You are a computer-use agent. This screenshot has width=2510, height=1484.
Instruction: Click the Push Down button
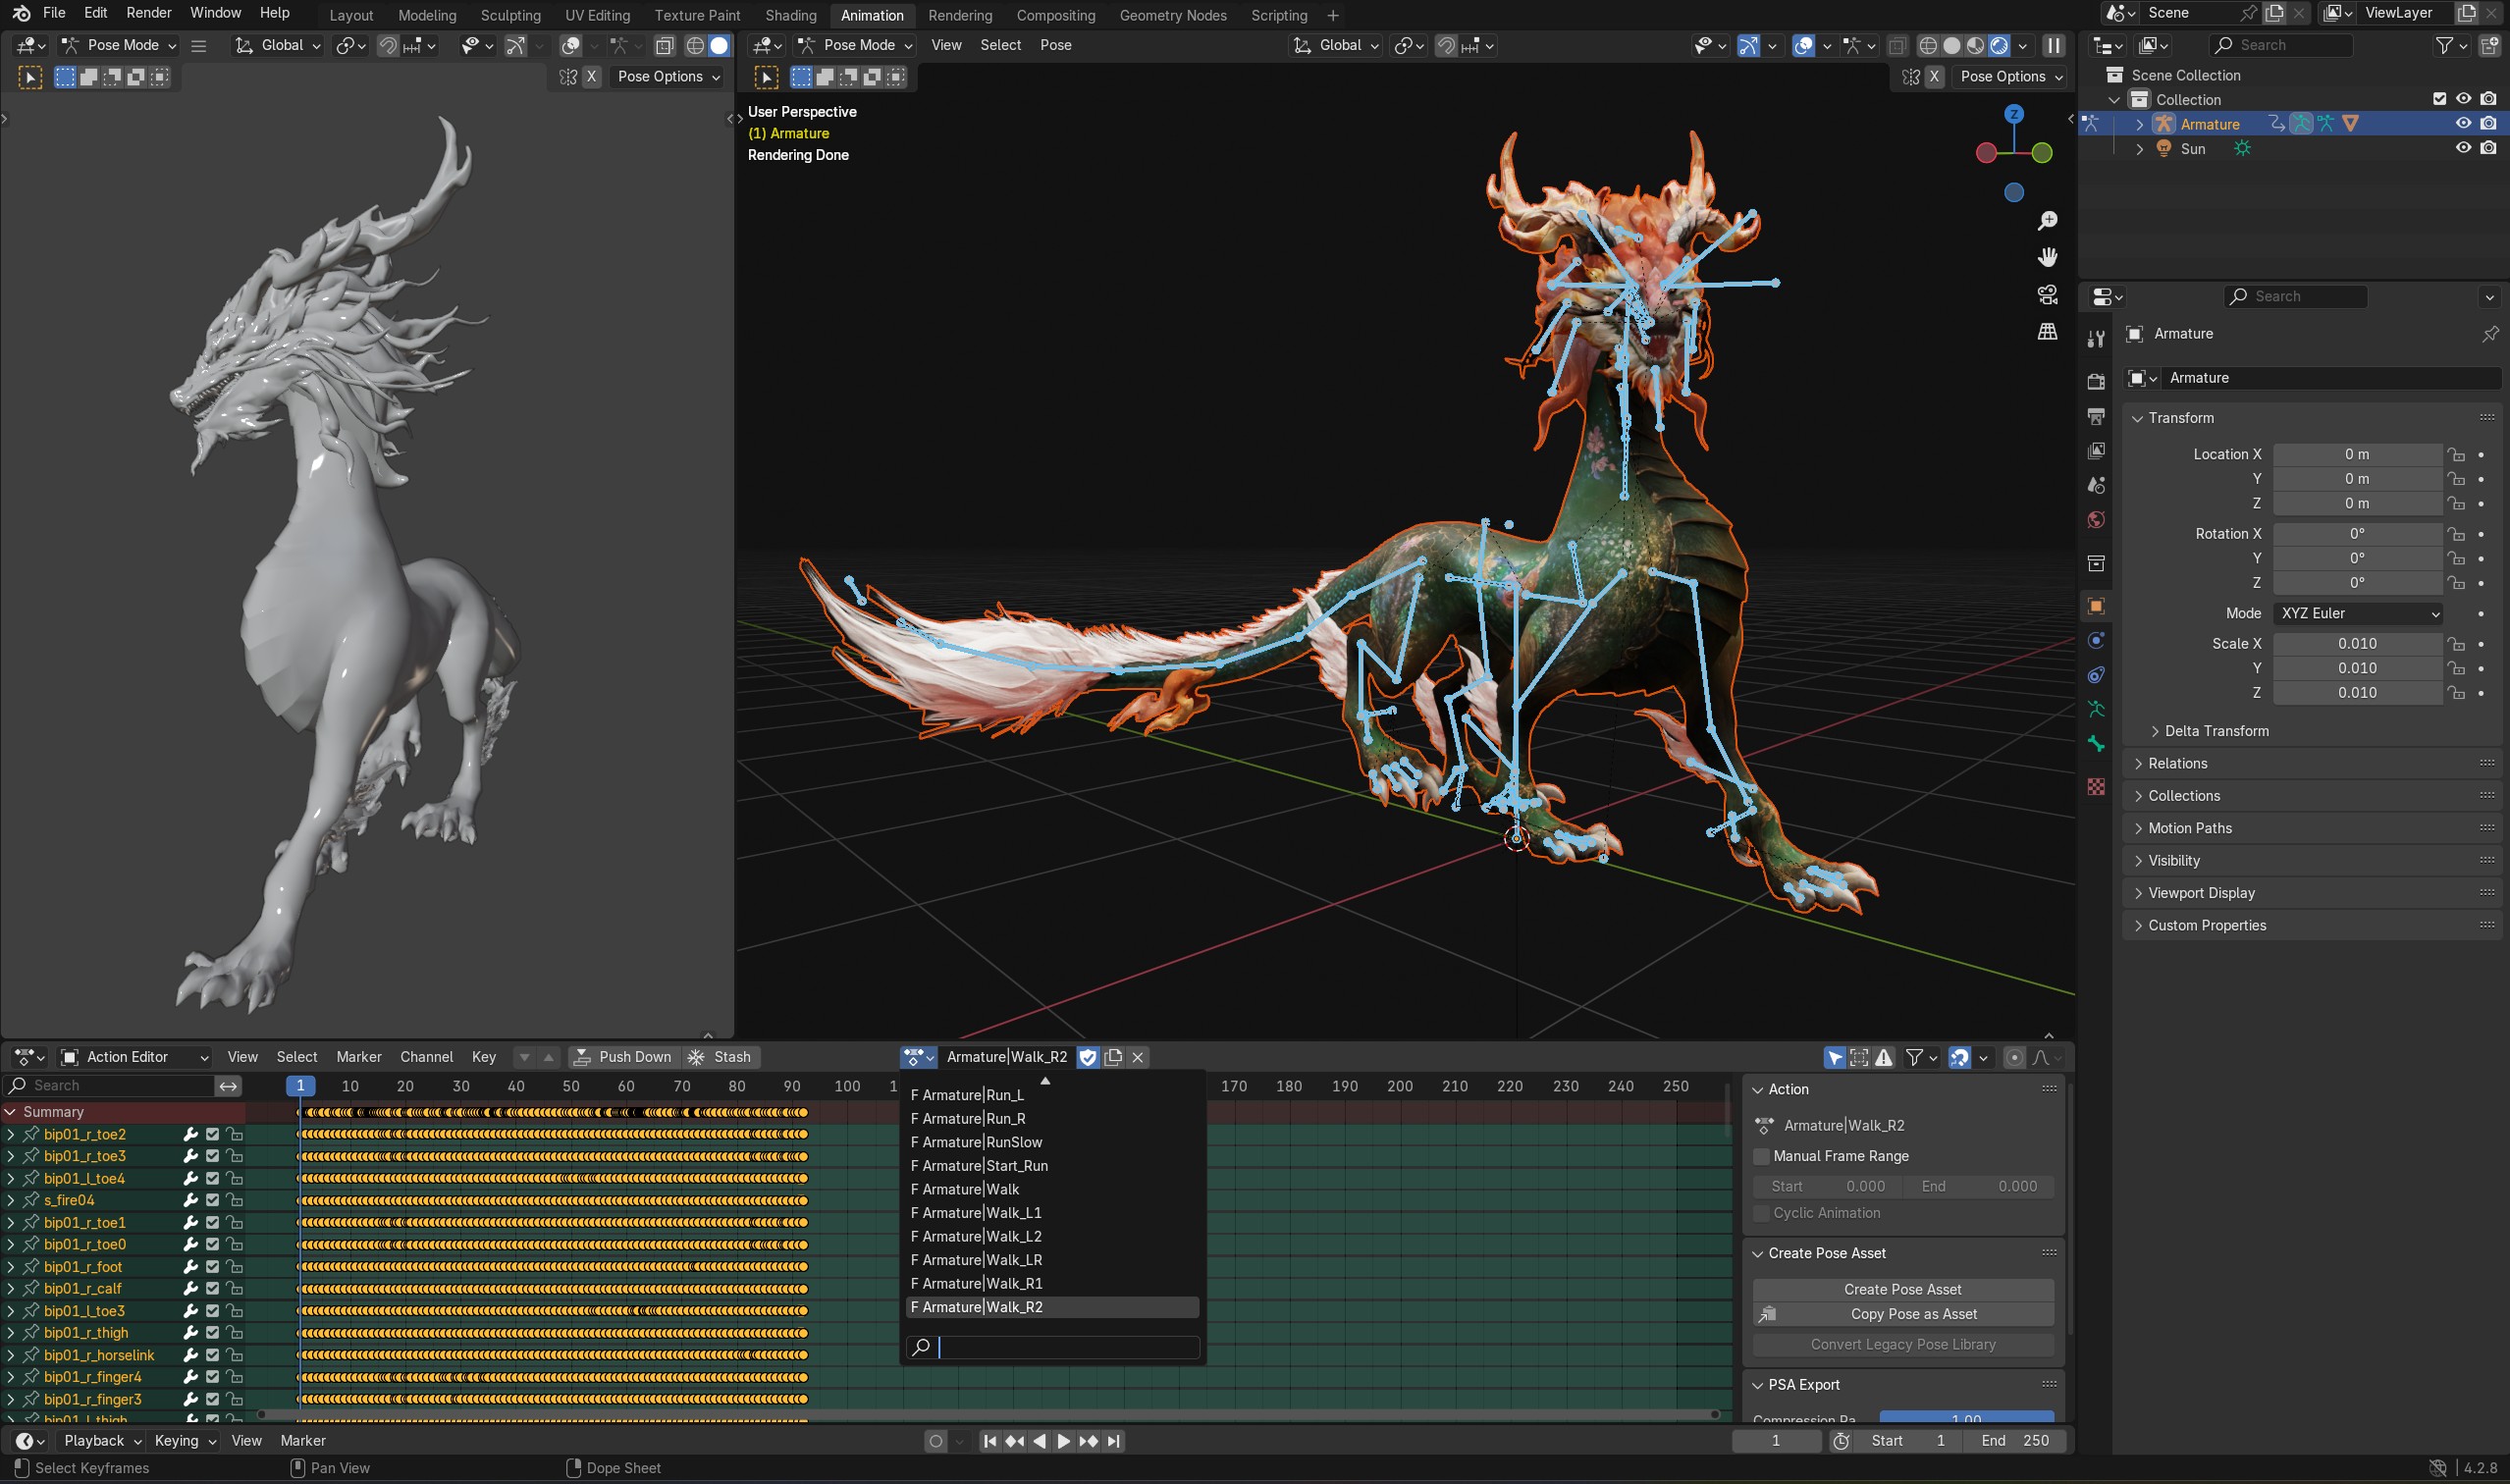coord(624,1057)
